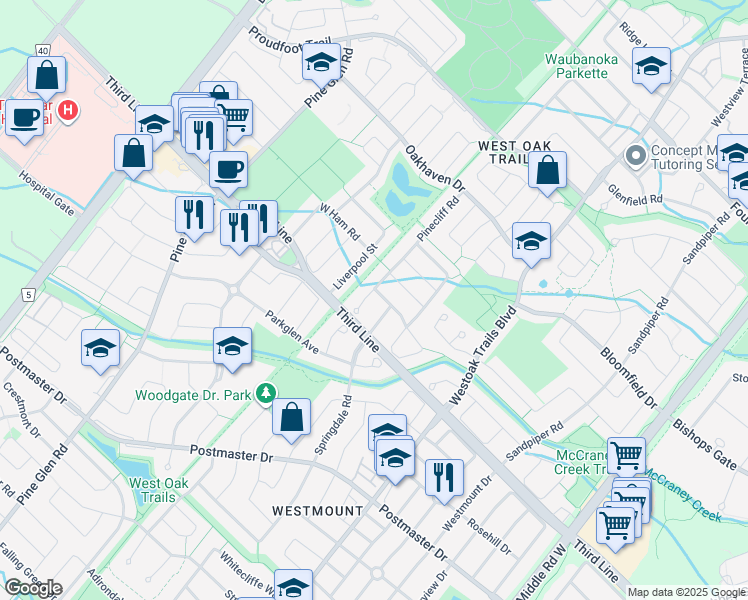Select the Parkglen Ave street label
Screen dimensions: 748x600
292,332
